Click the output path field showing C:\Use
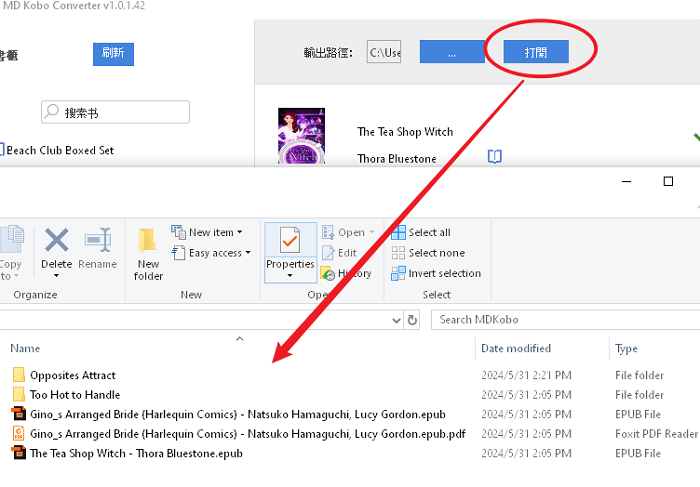Image resolution: width=700 pixels, height=487 pixels. [x=384, y=52]
